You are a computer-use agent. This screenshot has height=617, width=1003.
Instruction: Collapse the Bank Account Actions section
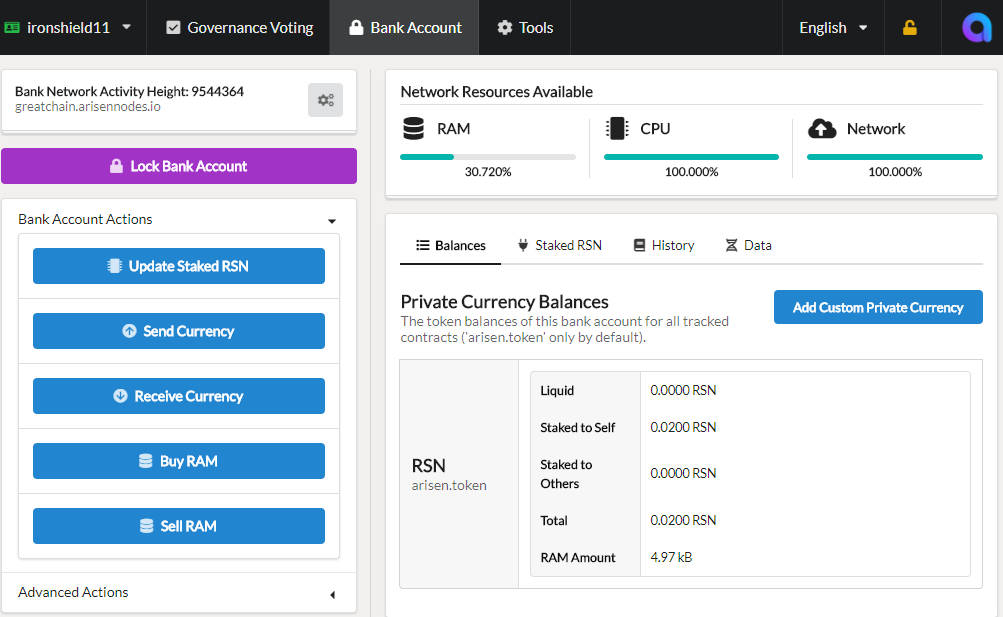pyautogui.click(x=331, y=220)
